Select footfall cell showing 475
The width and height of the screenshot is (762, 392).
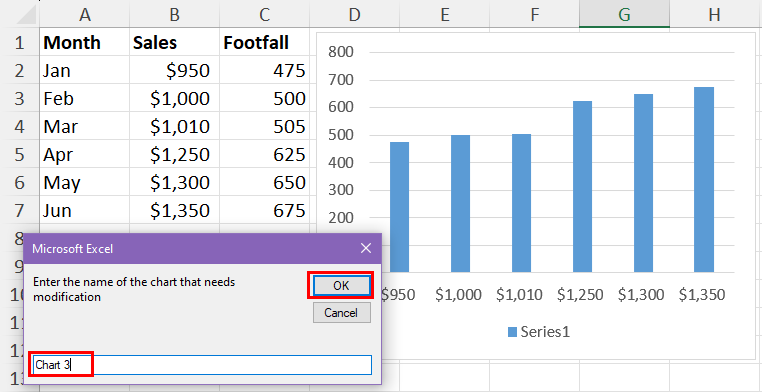click(264, 70)
